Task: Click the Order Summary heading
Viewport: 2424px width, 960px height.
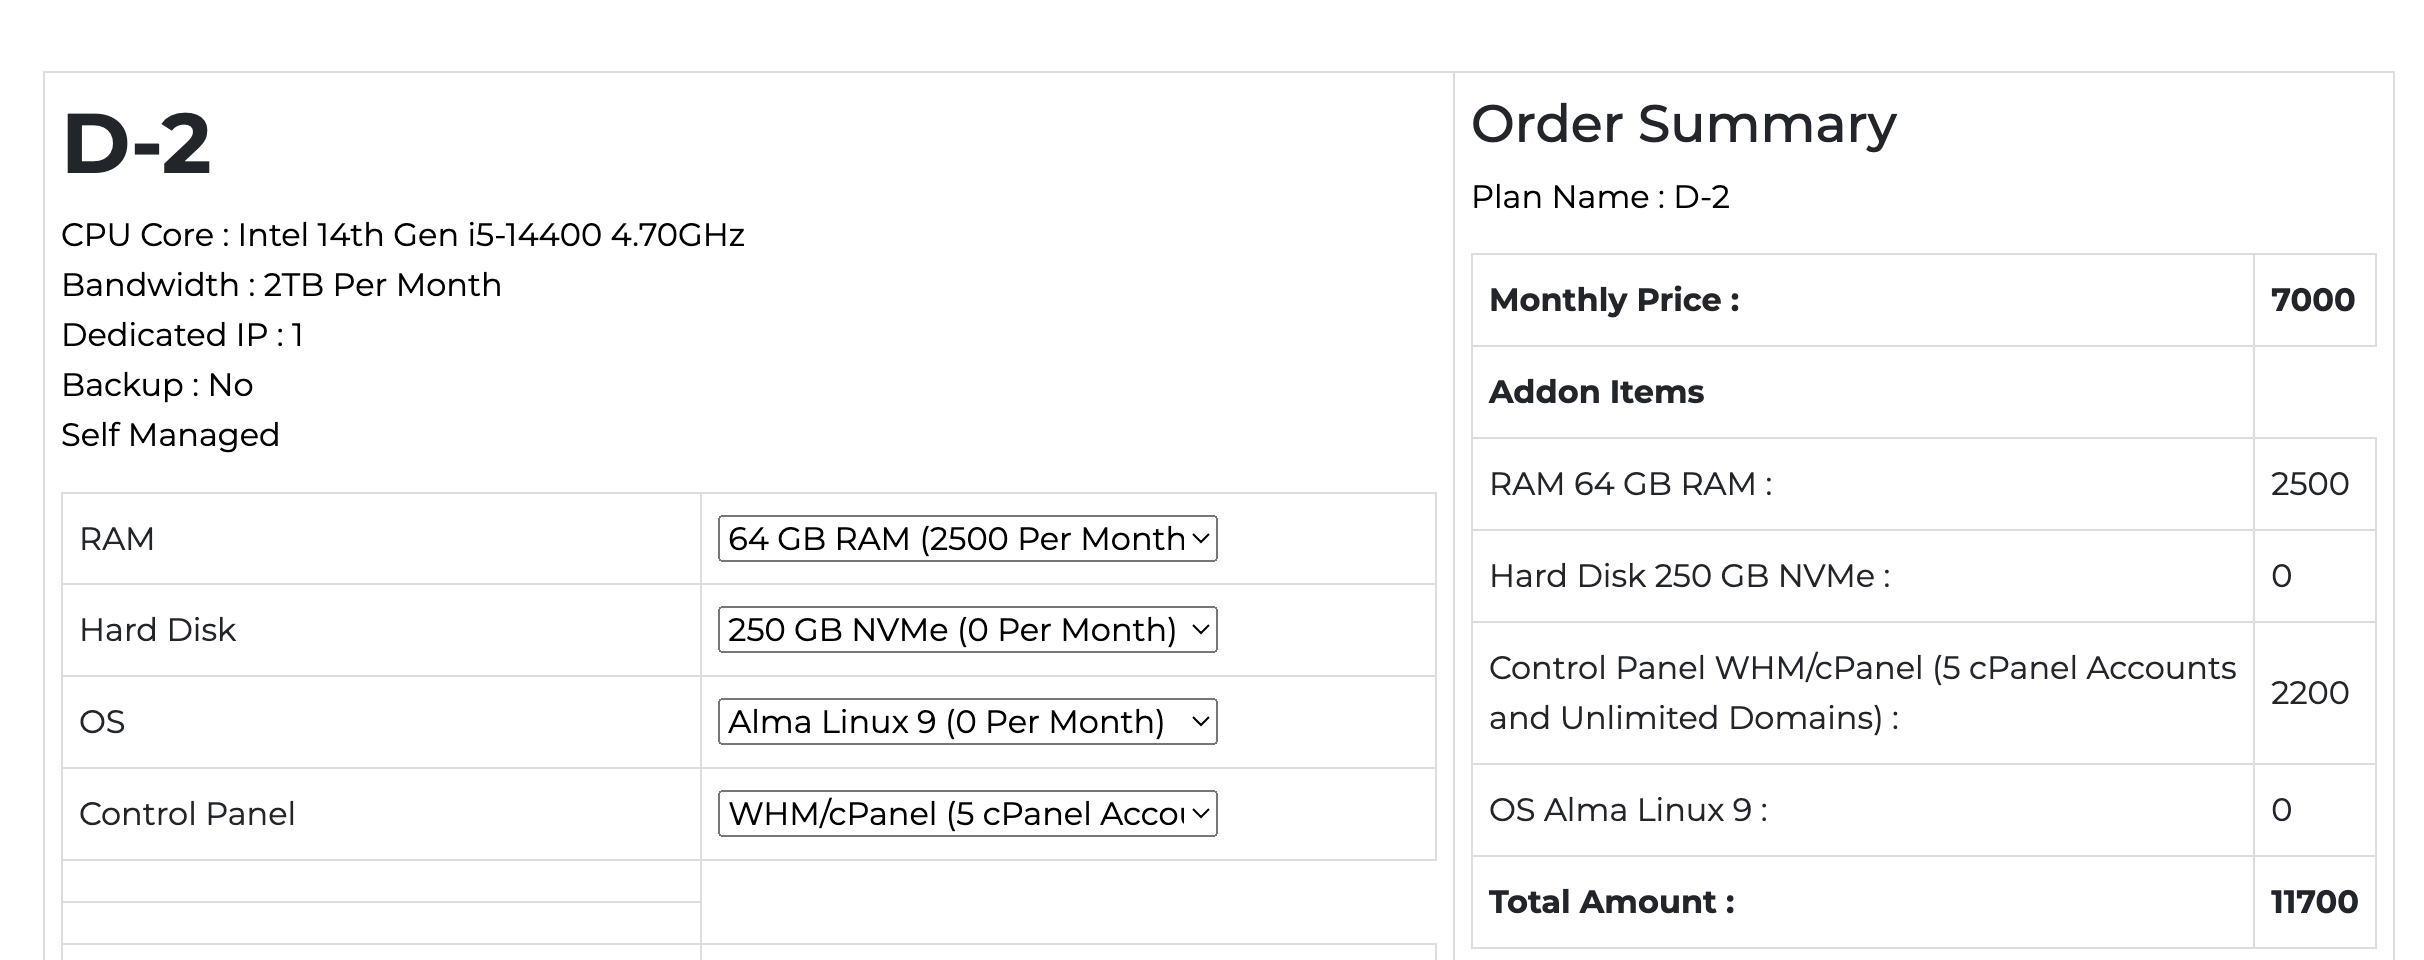Action: pyautogui.click(x=1683, y=125)
